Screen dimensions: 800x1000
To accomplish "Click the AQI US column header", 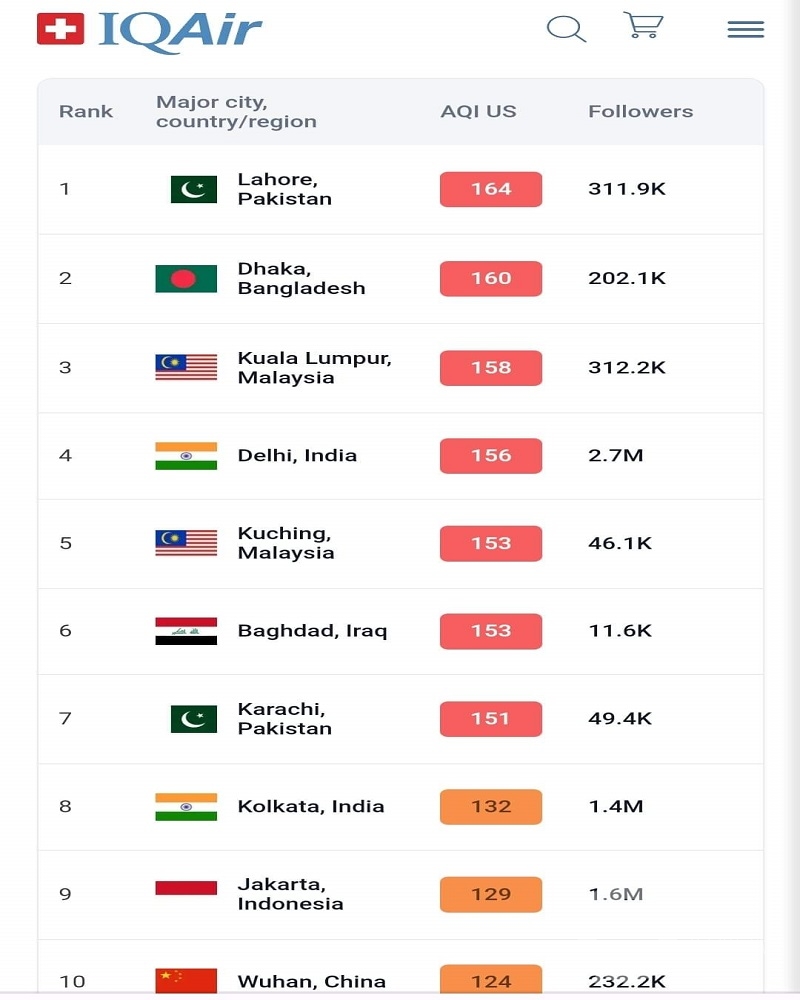I will tap(478, 112).
